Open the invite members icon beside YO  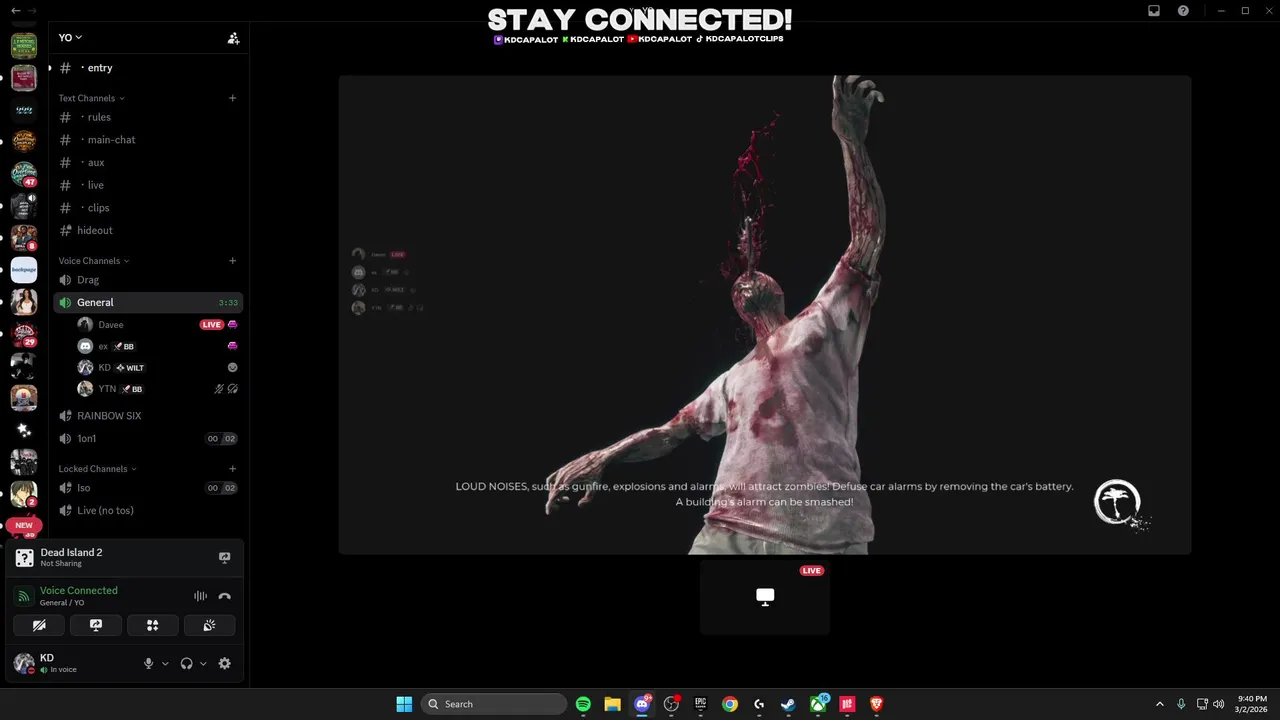pos(233,38)
